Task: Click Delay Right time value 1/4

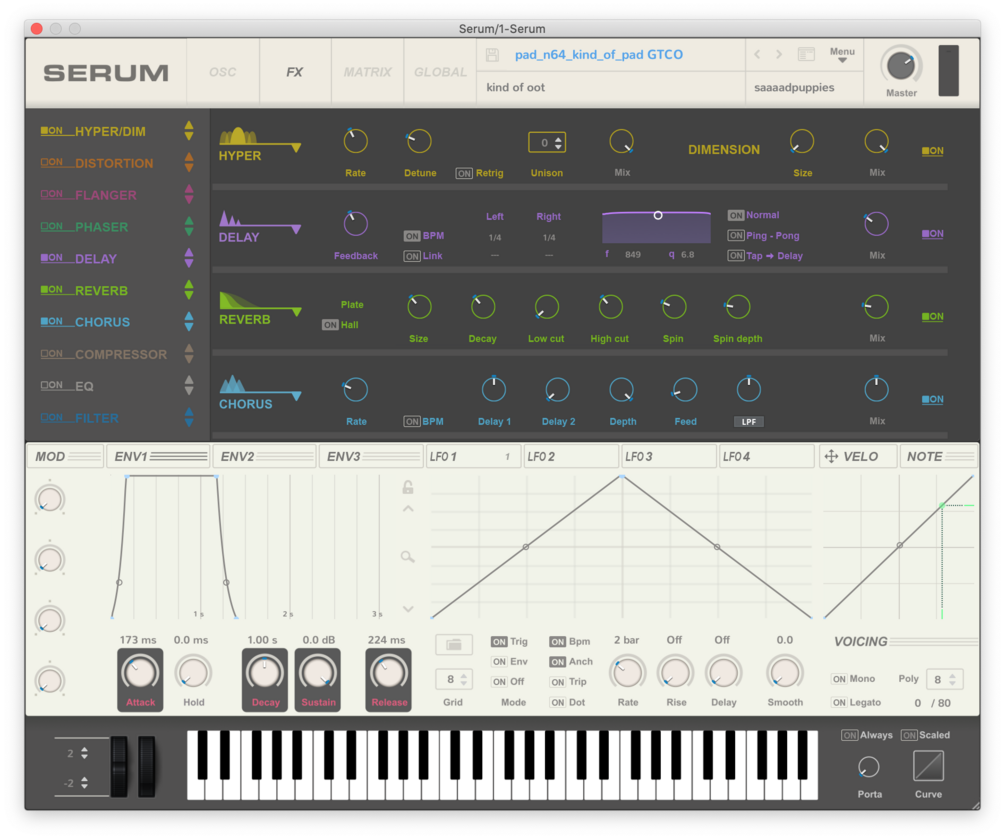Action: [x=549, y=237]
